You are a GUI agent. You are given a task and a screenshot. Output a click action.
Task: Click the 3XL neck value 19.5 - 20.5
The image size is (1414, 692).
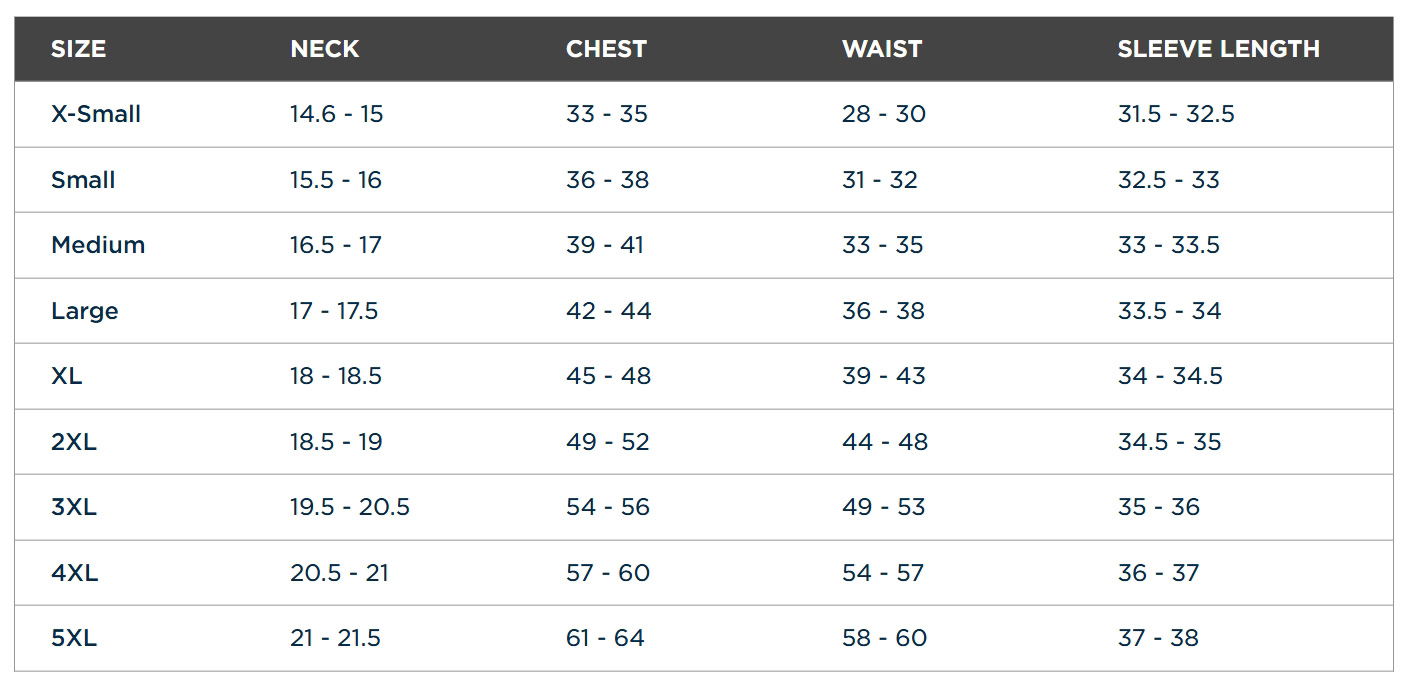[350, 507]
